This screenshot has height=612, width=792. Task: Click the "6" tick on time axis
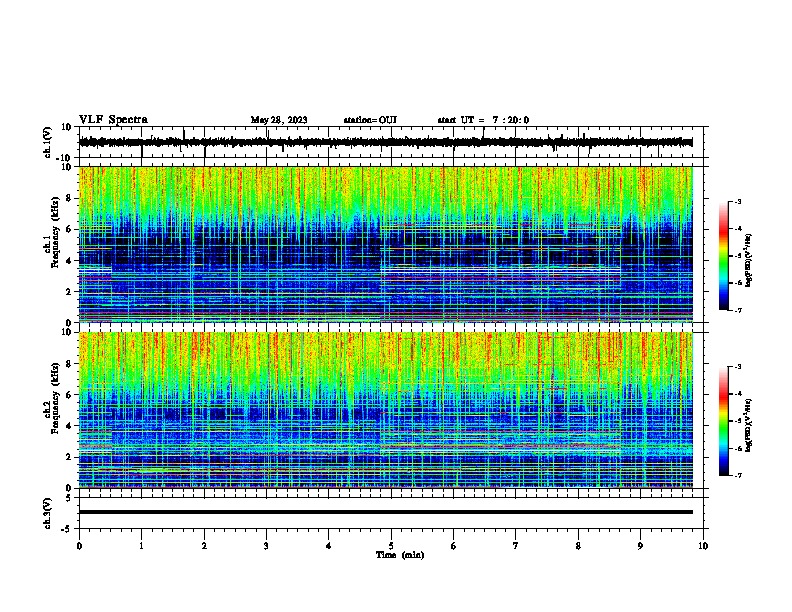(x=454, y=546)
